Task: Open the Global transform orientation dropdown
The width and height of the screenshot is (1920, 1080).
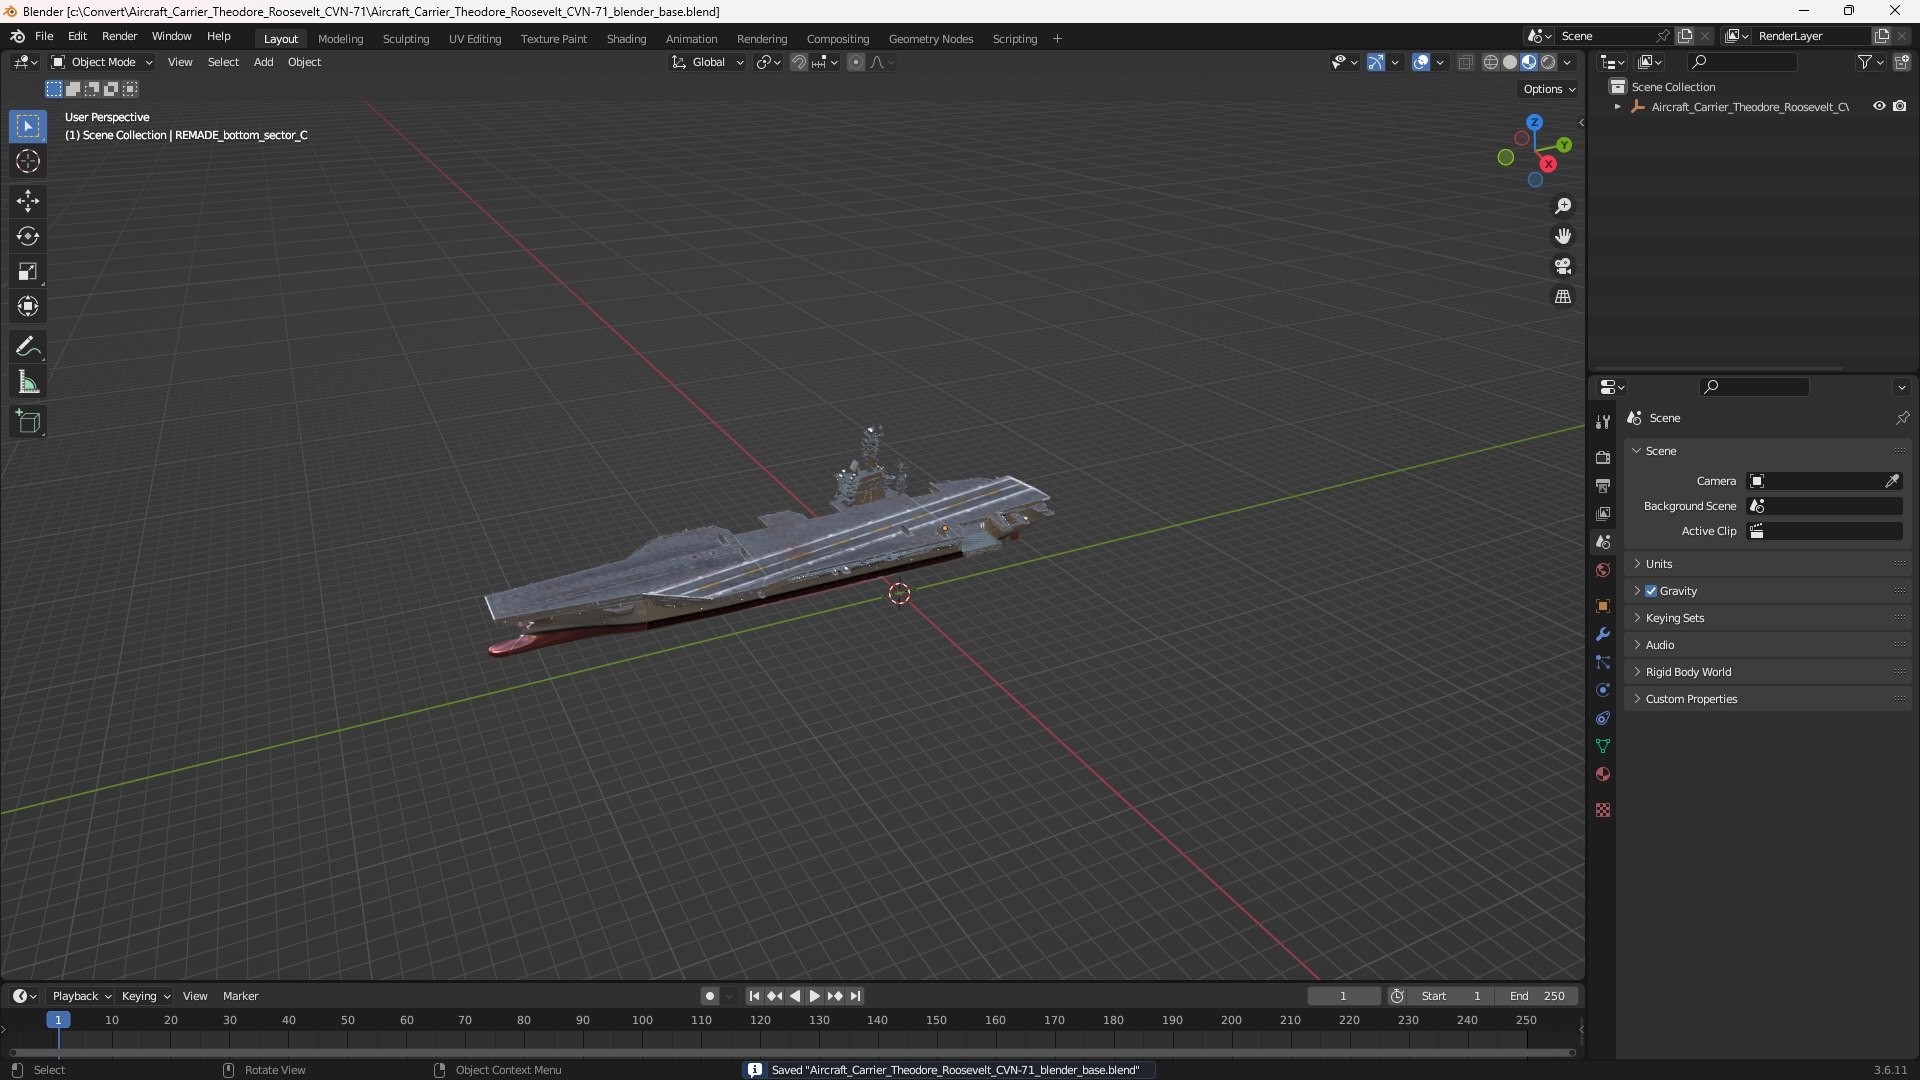Action: click(x=708, y=62)
